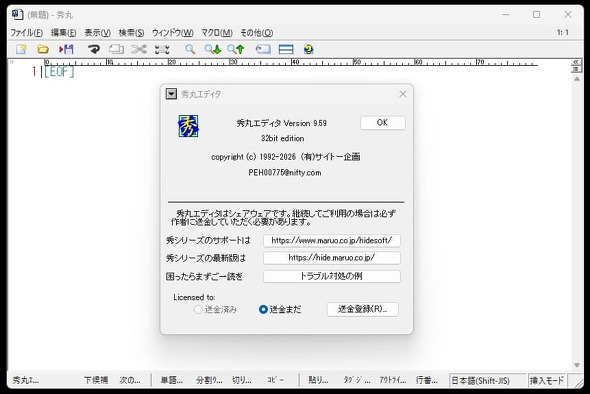Open the マクロ(M) menu
The height and width of the screenshot is (394, 590).
point(217,33)
